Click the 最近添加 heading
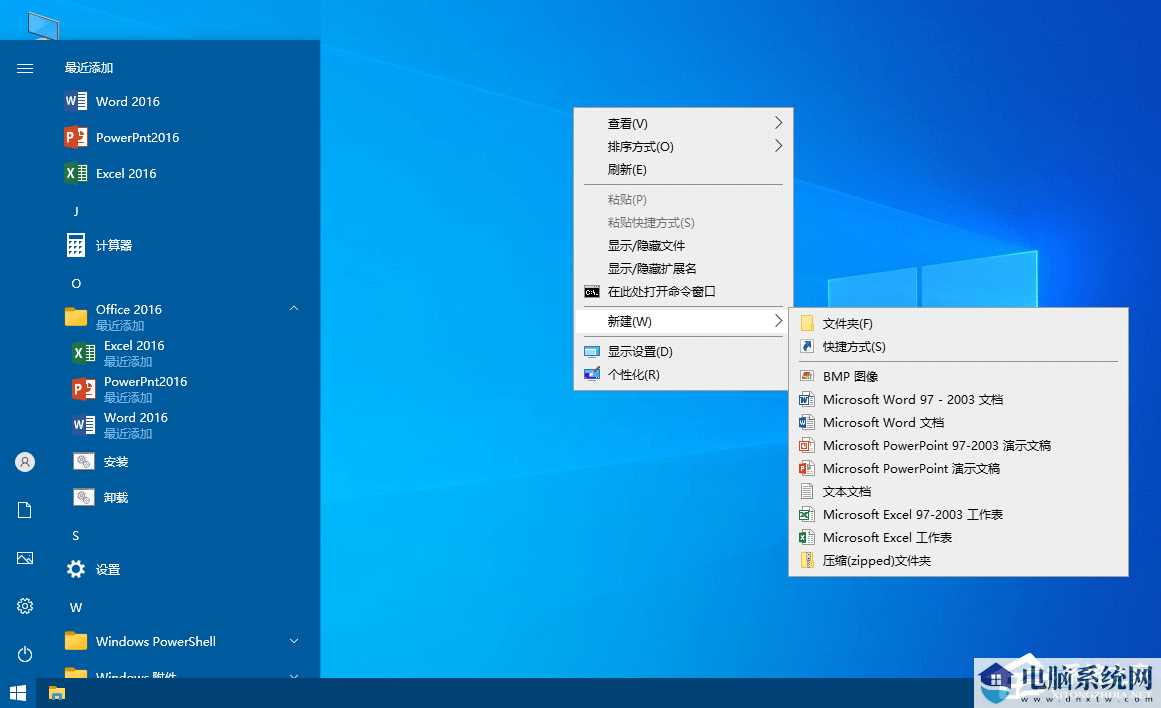 [x=89, y=67]
